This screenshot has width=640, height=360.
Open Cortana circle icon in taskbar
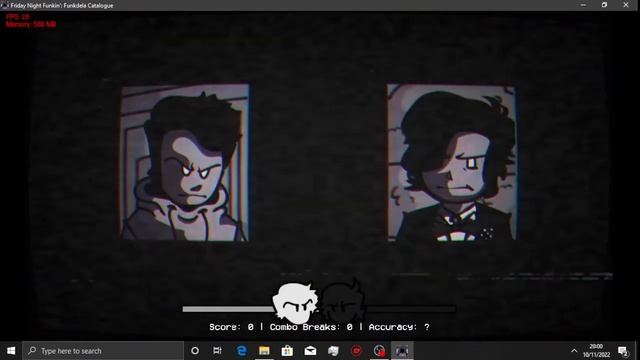click(195, 351)
